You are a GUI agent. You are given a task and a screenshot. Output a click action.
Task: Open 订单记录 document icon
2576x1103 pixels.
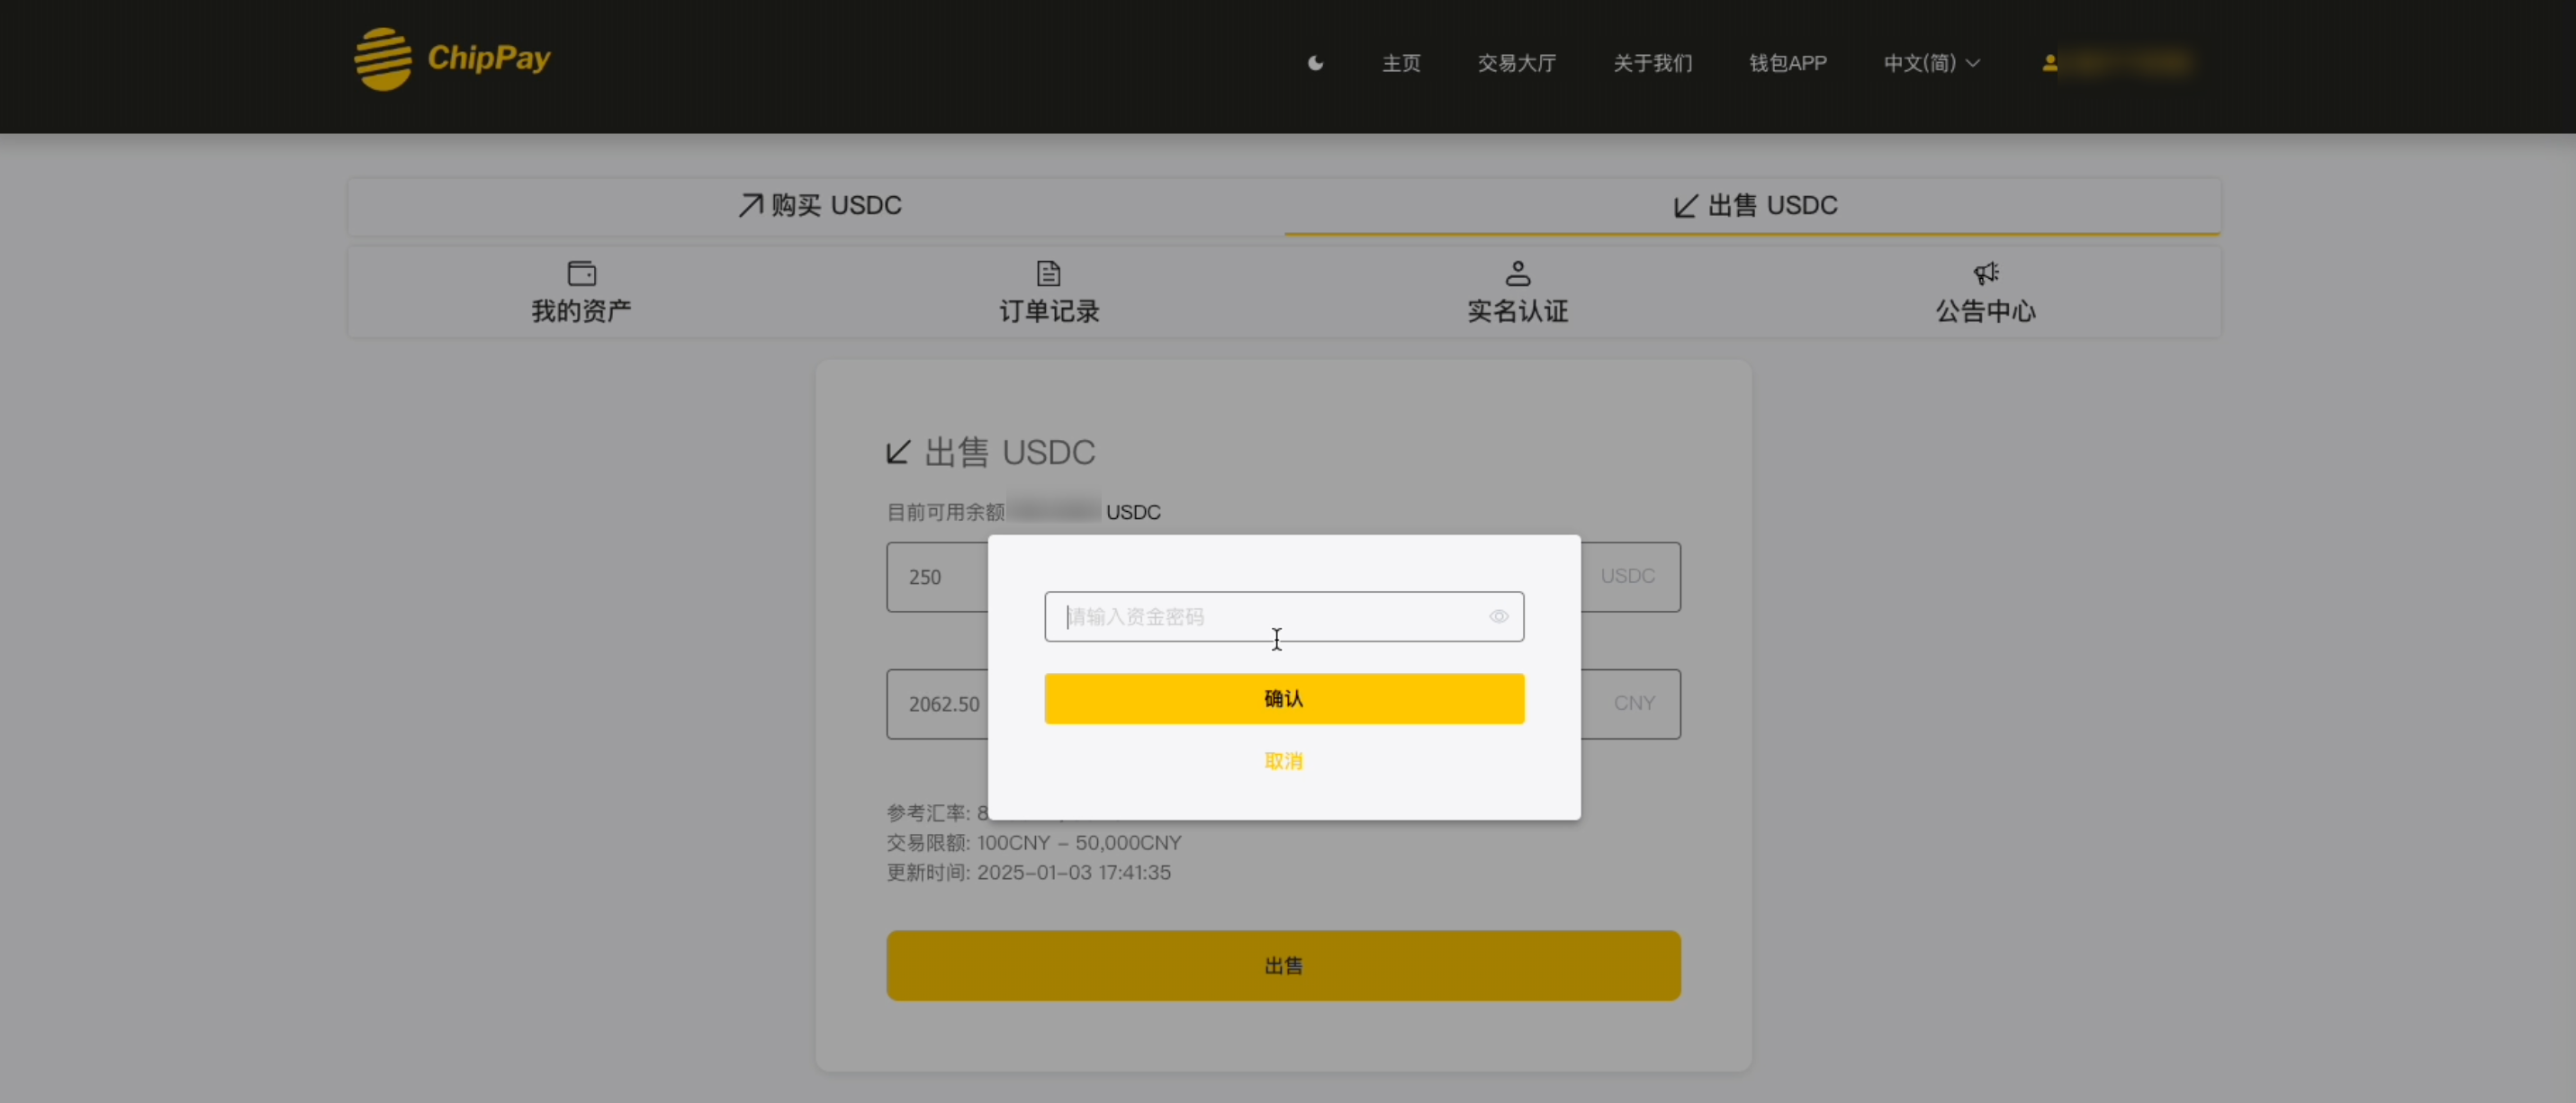click(1048, 273)
